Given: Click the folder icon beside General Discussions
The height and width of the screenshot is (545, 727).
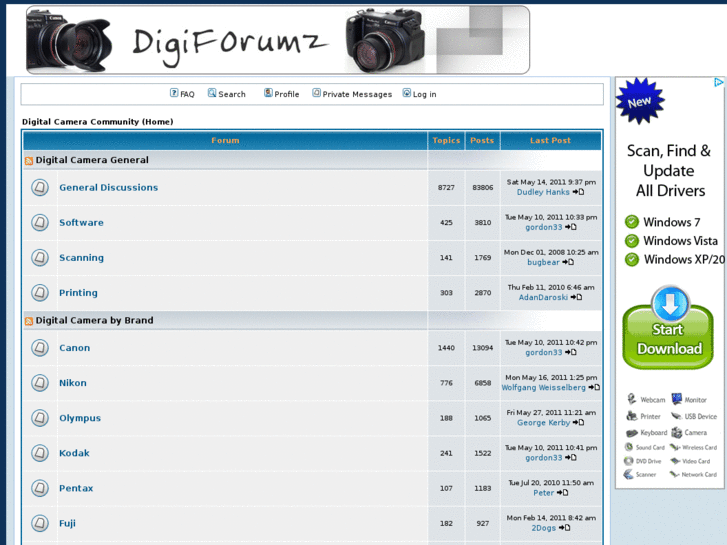Looking at the screenshot, I should tap(40, 187).
